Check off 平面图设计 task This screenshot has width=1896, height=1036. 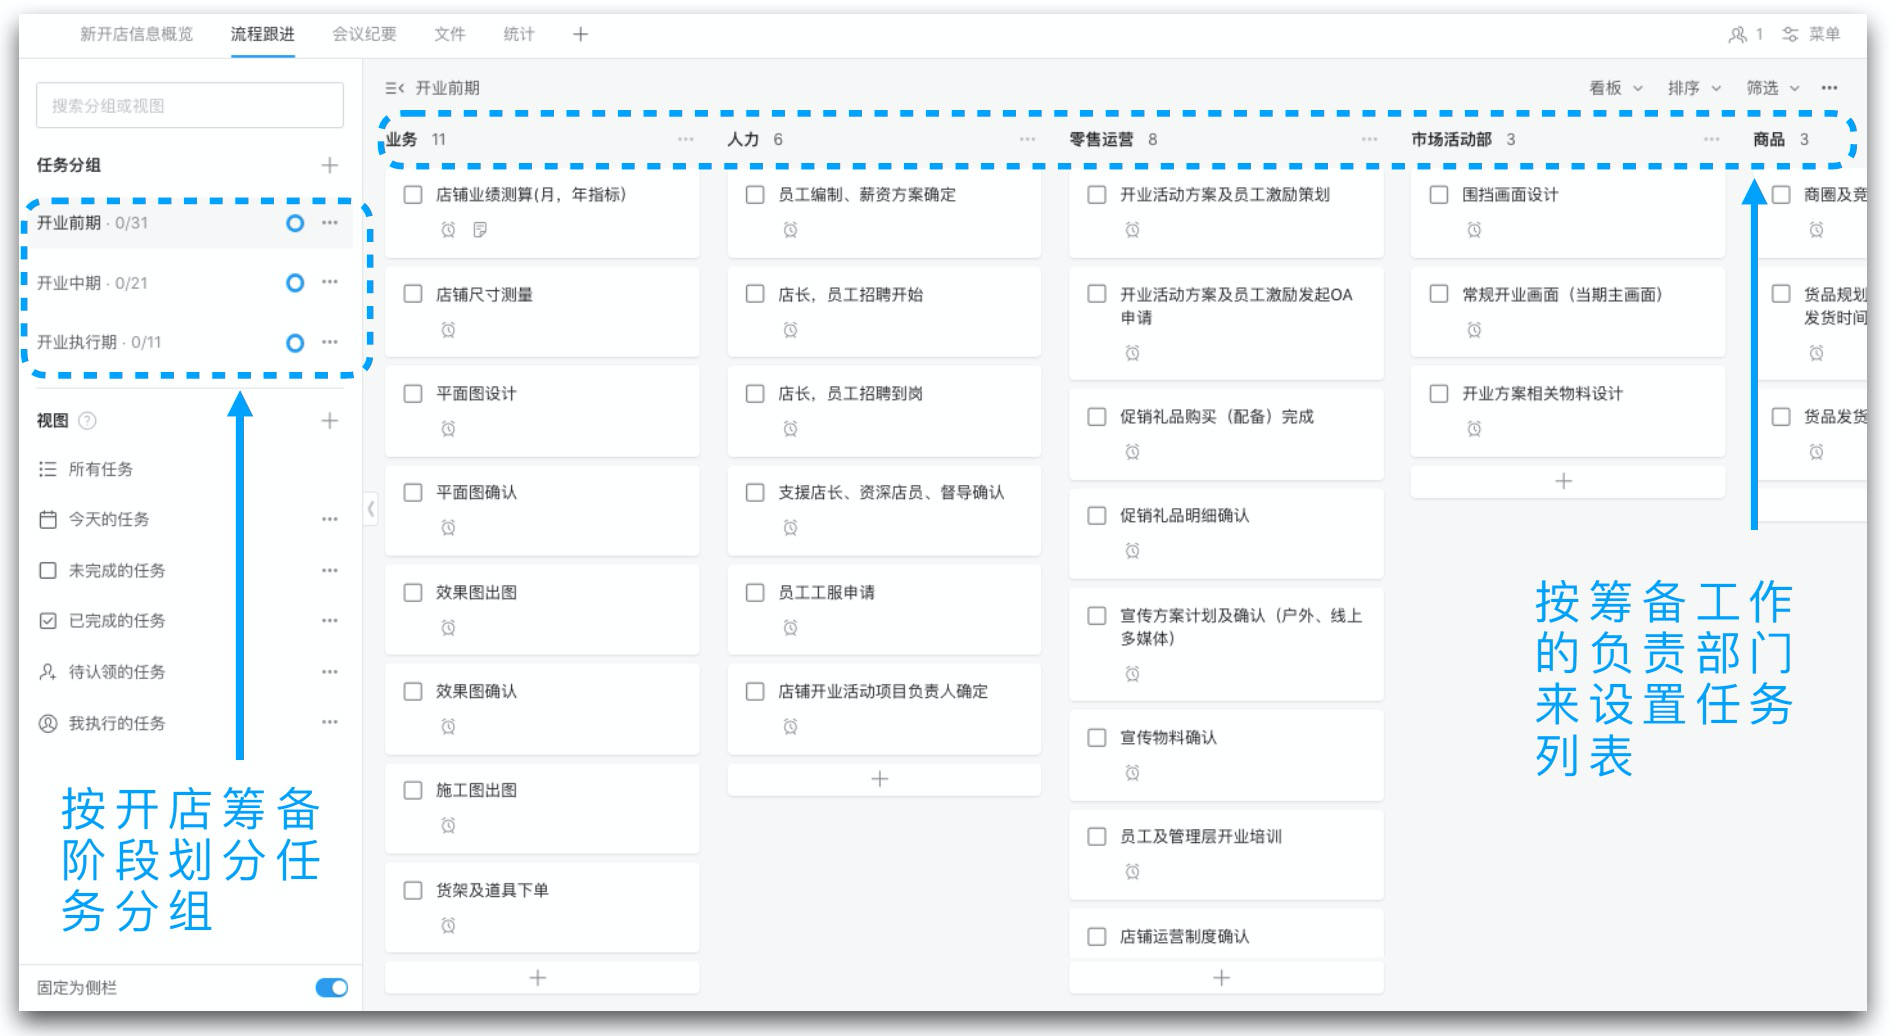[x=413, y=394]
